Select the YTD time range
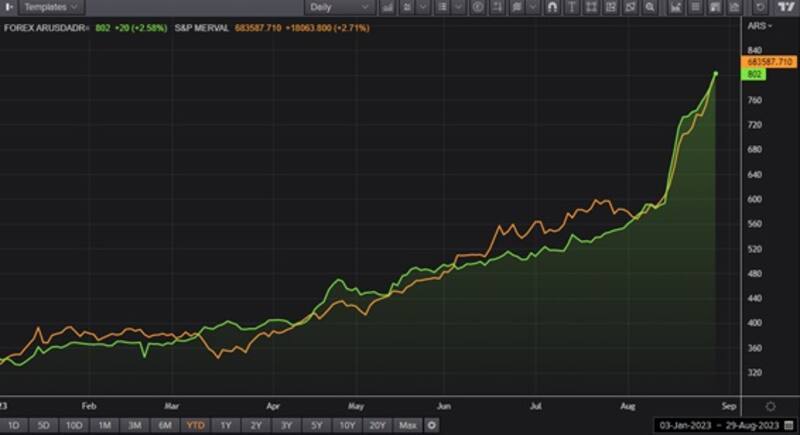This screenshot has width=800, height=435. [196, 425]
